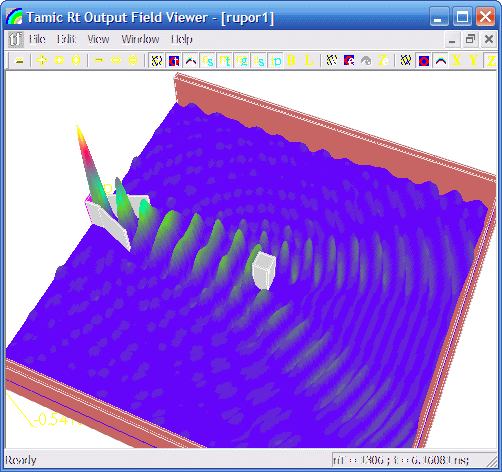502x472 pixels.
Task: Open the Help menu
Action: click(x=182, y=39)
